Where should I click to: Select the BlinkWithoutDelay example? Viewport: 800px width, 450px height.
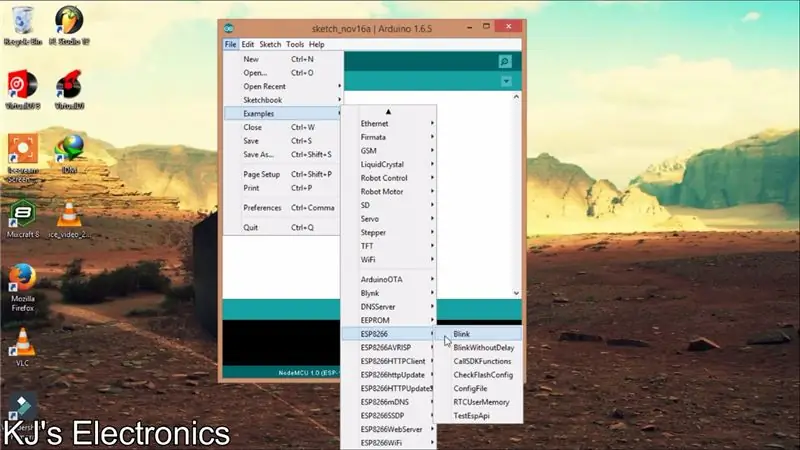(x=479, y=347)
